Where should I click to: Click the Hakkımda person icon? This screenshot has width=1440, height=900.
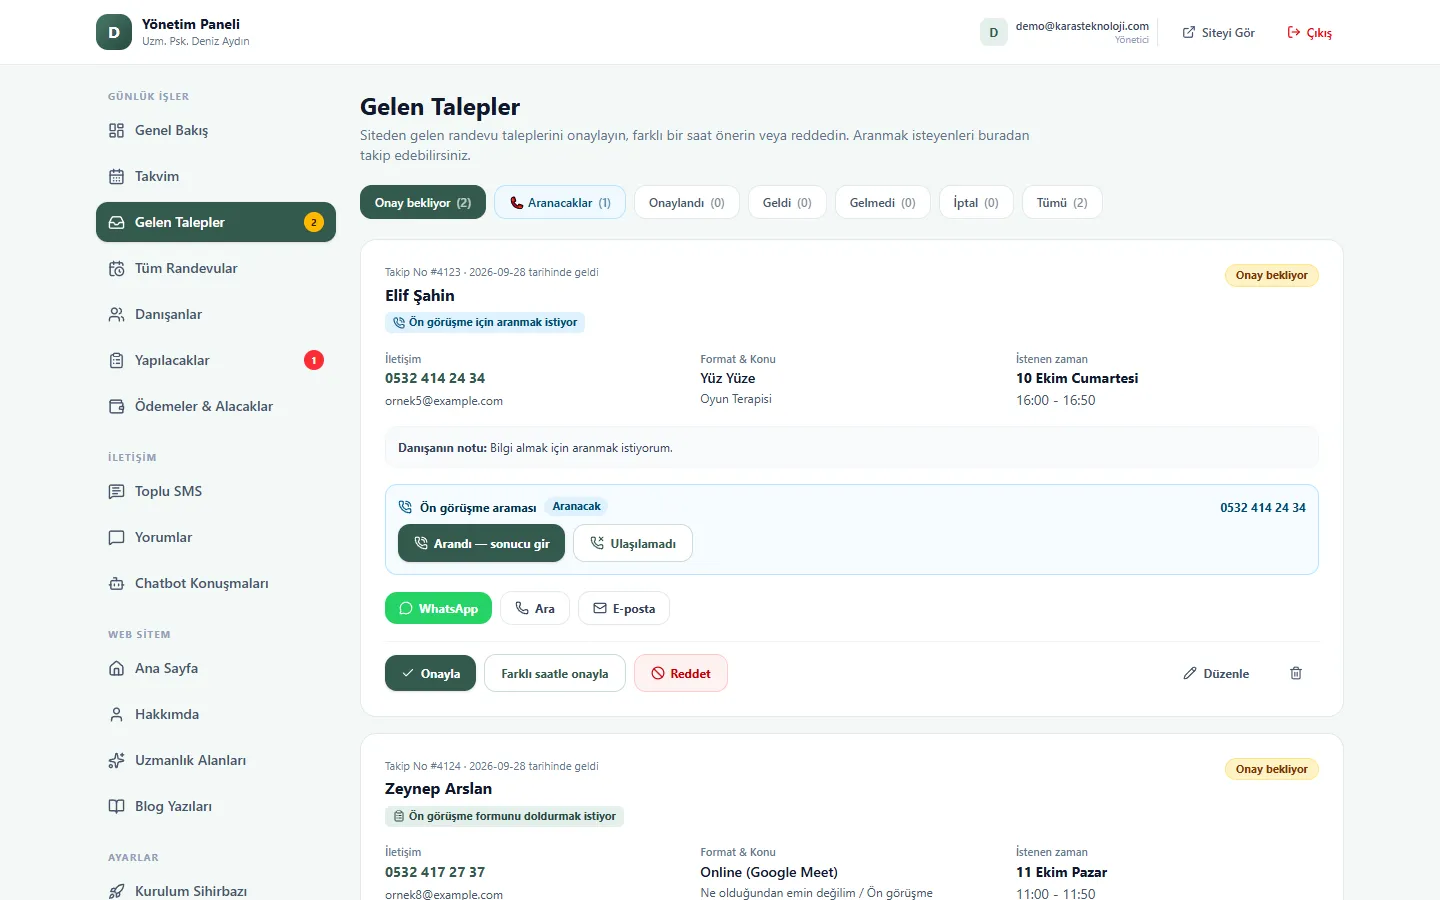click(x=116, y=714)
